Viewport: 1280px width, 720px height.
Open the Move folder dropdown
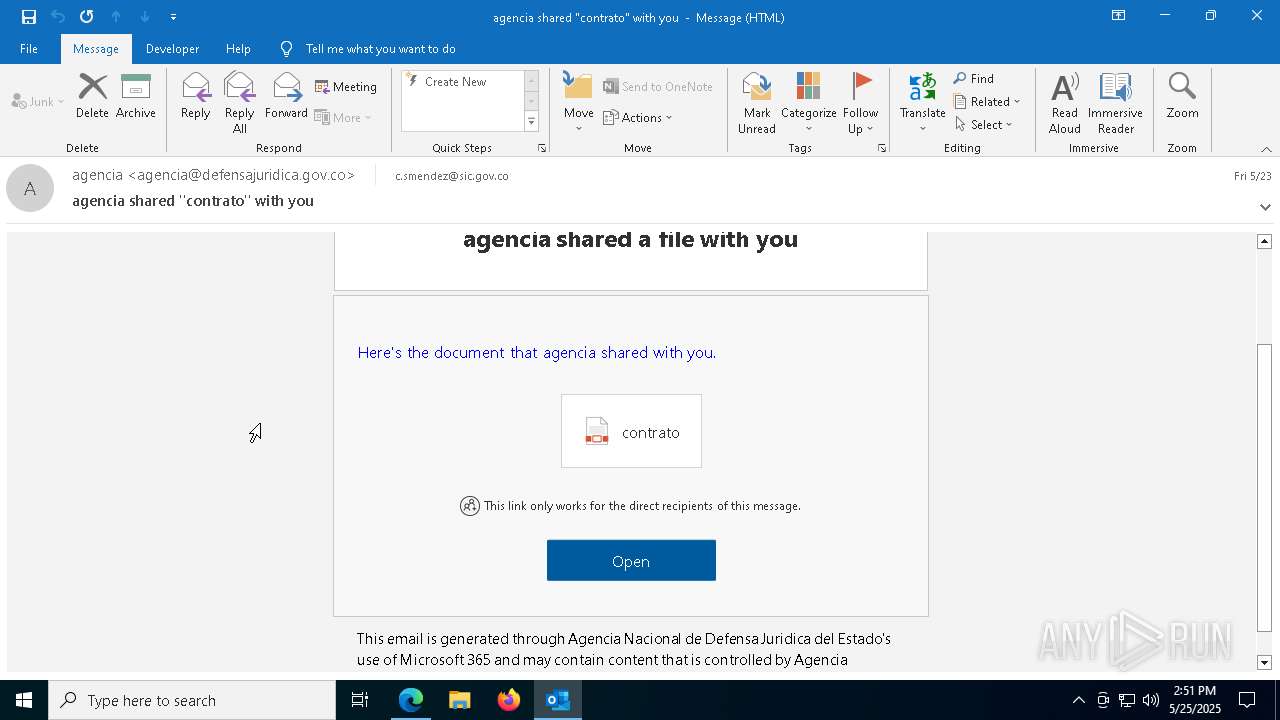(x=578, y=103)
